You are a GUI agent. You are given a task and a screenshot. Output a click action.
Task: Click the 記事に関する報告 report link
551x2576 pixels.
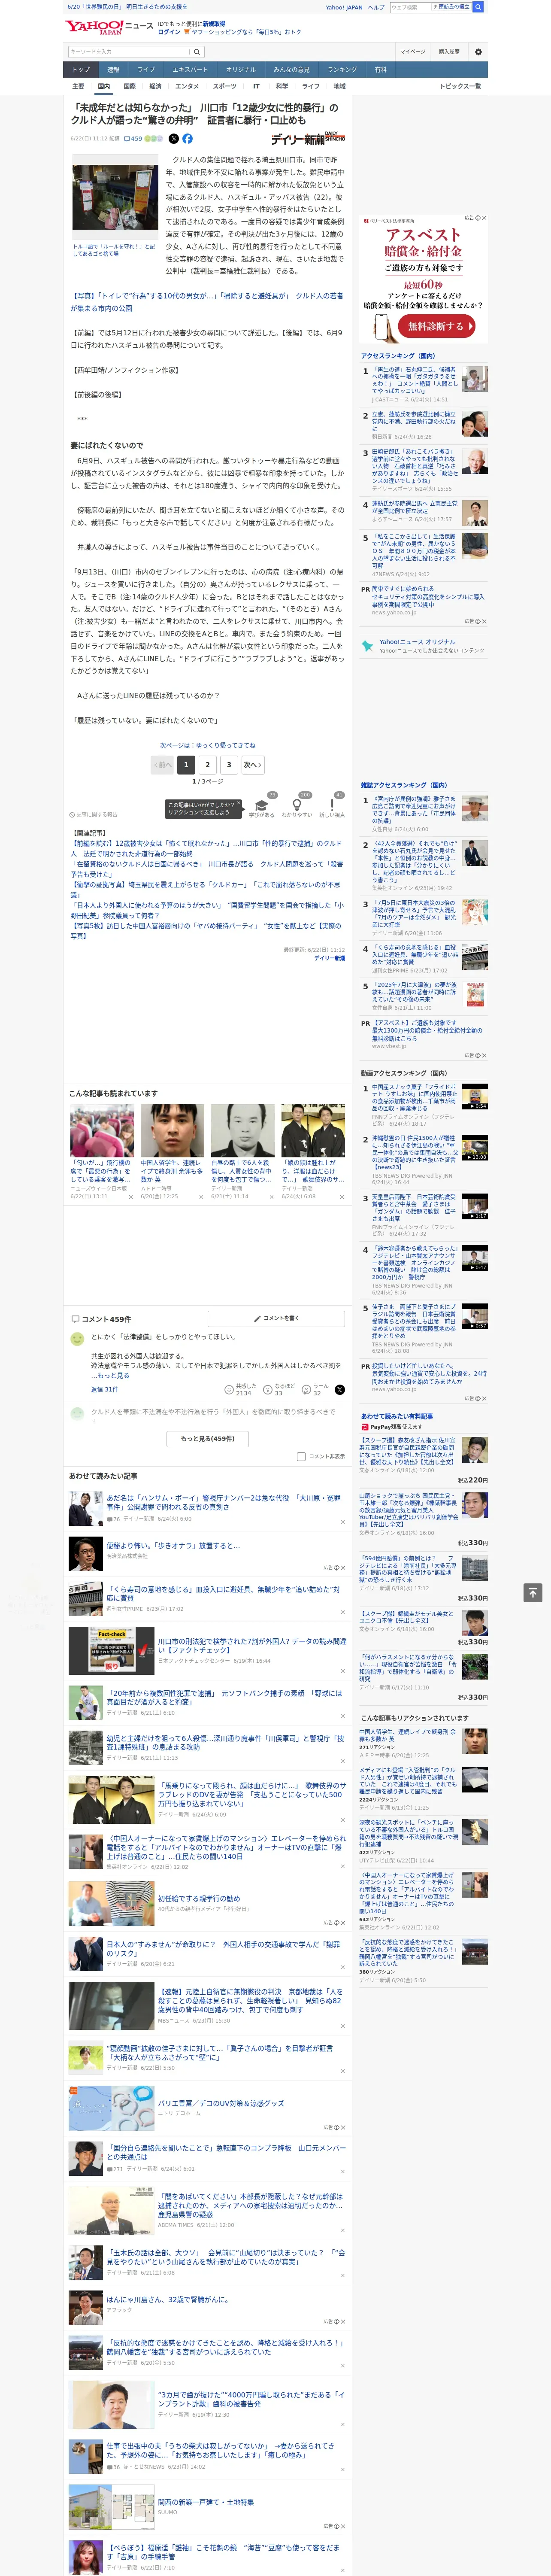tap(93, 815)
